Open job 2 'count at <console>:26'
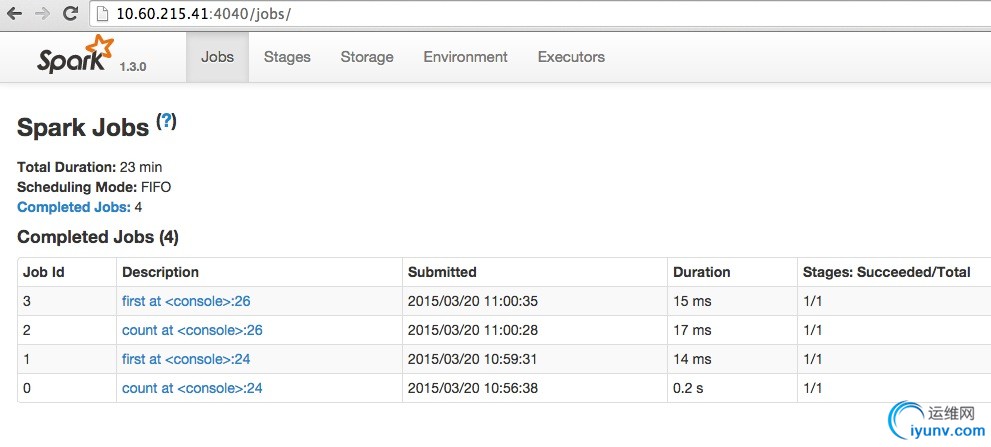 point(192,330)
